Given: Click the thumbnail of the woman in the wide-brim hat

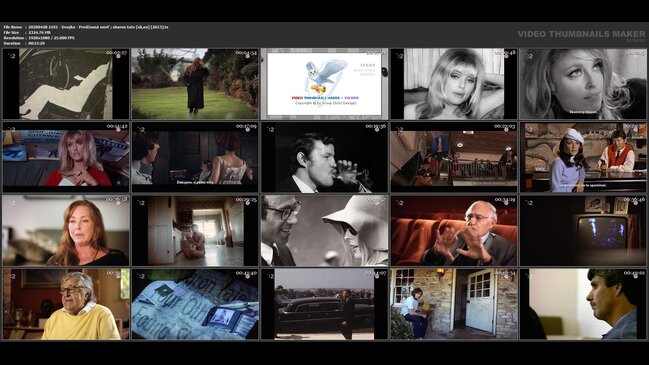Looking at the screenshot, I should coord(324,231).
